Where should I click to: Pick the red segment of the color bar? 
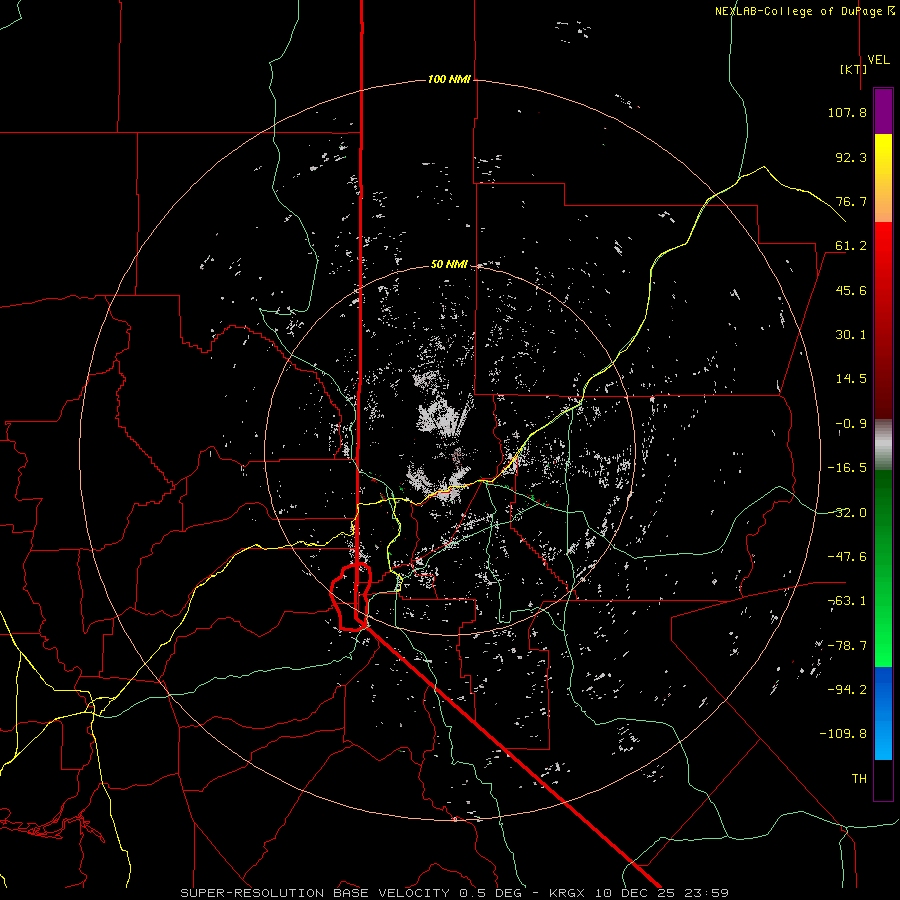[883, 320]
